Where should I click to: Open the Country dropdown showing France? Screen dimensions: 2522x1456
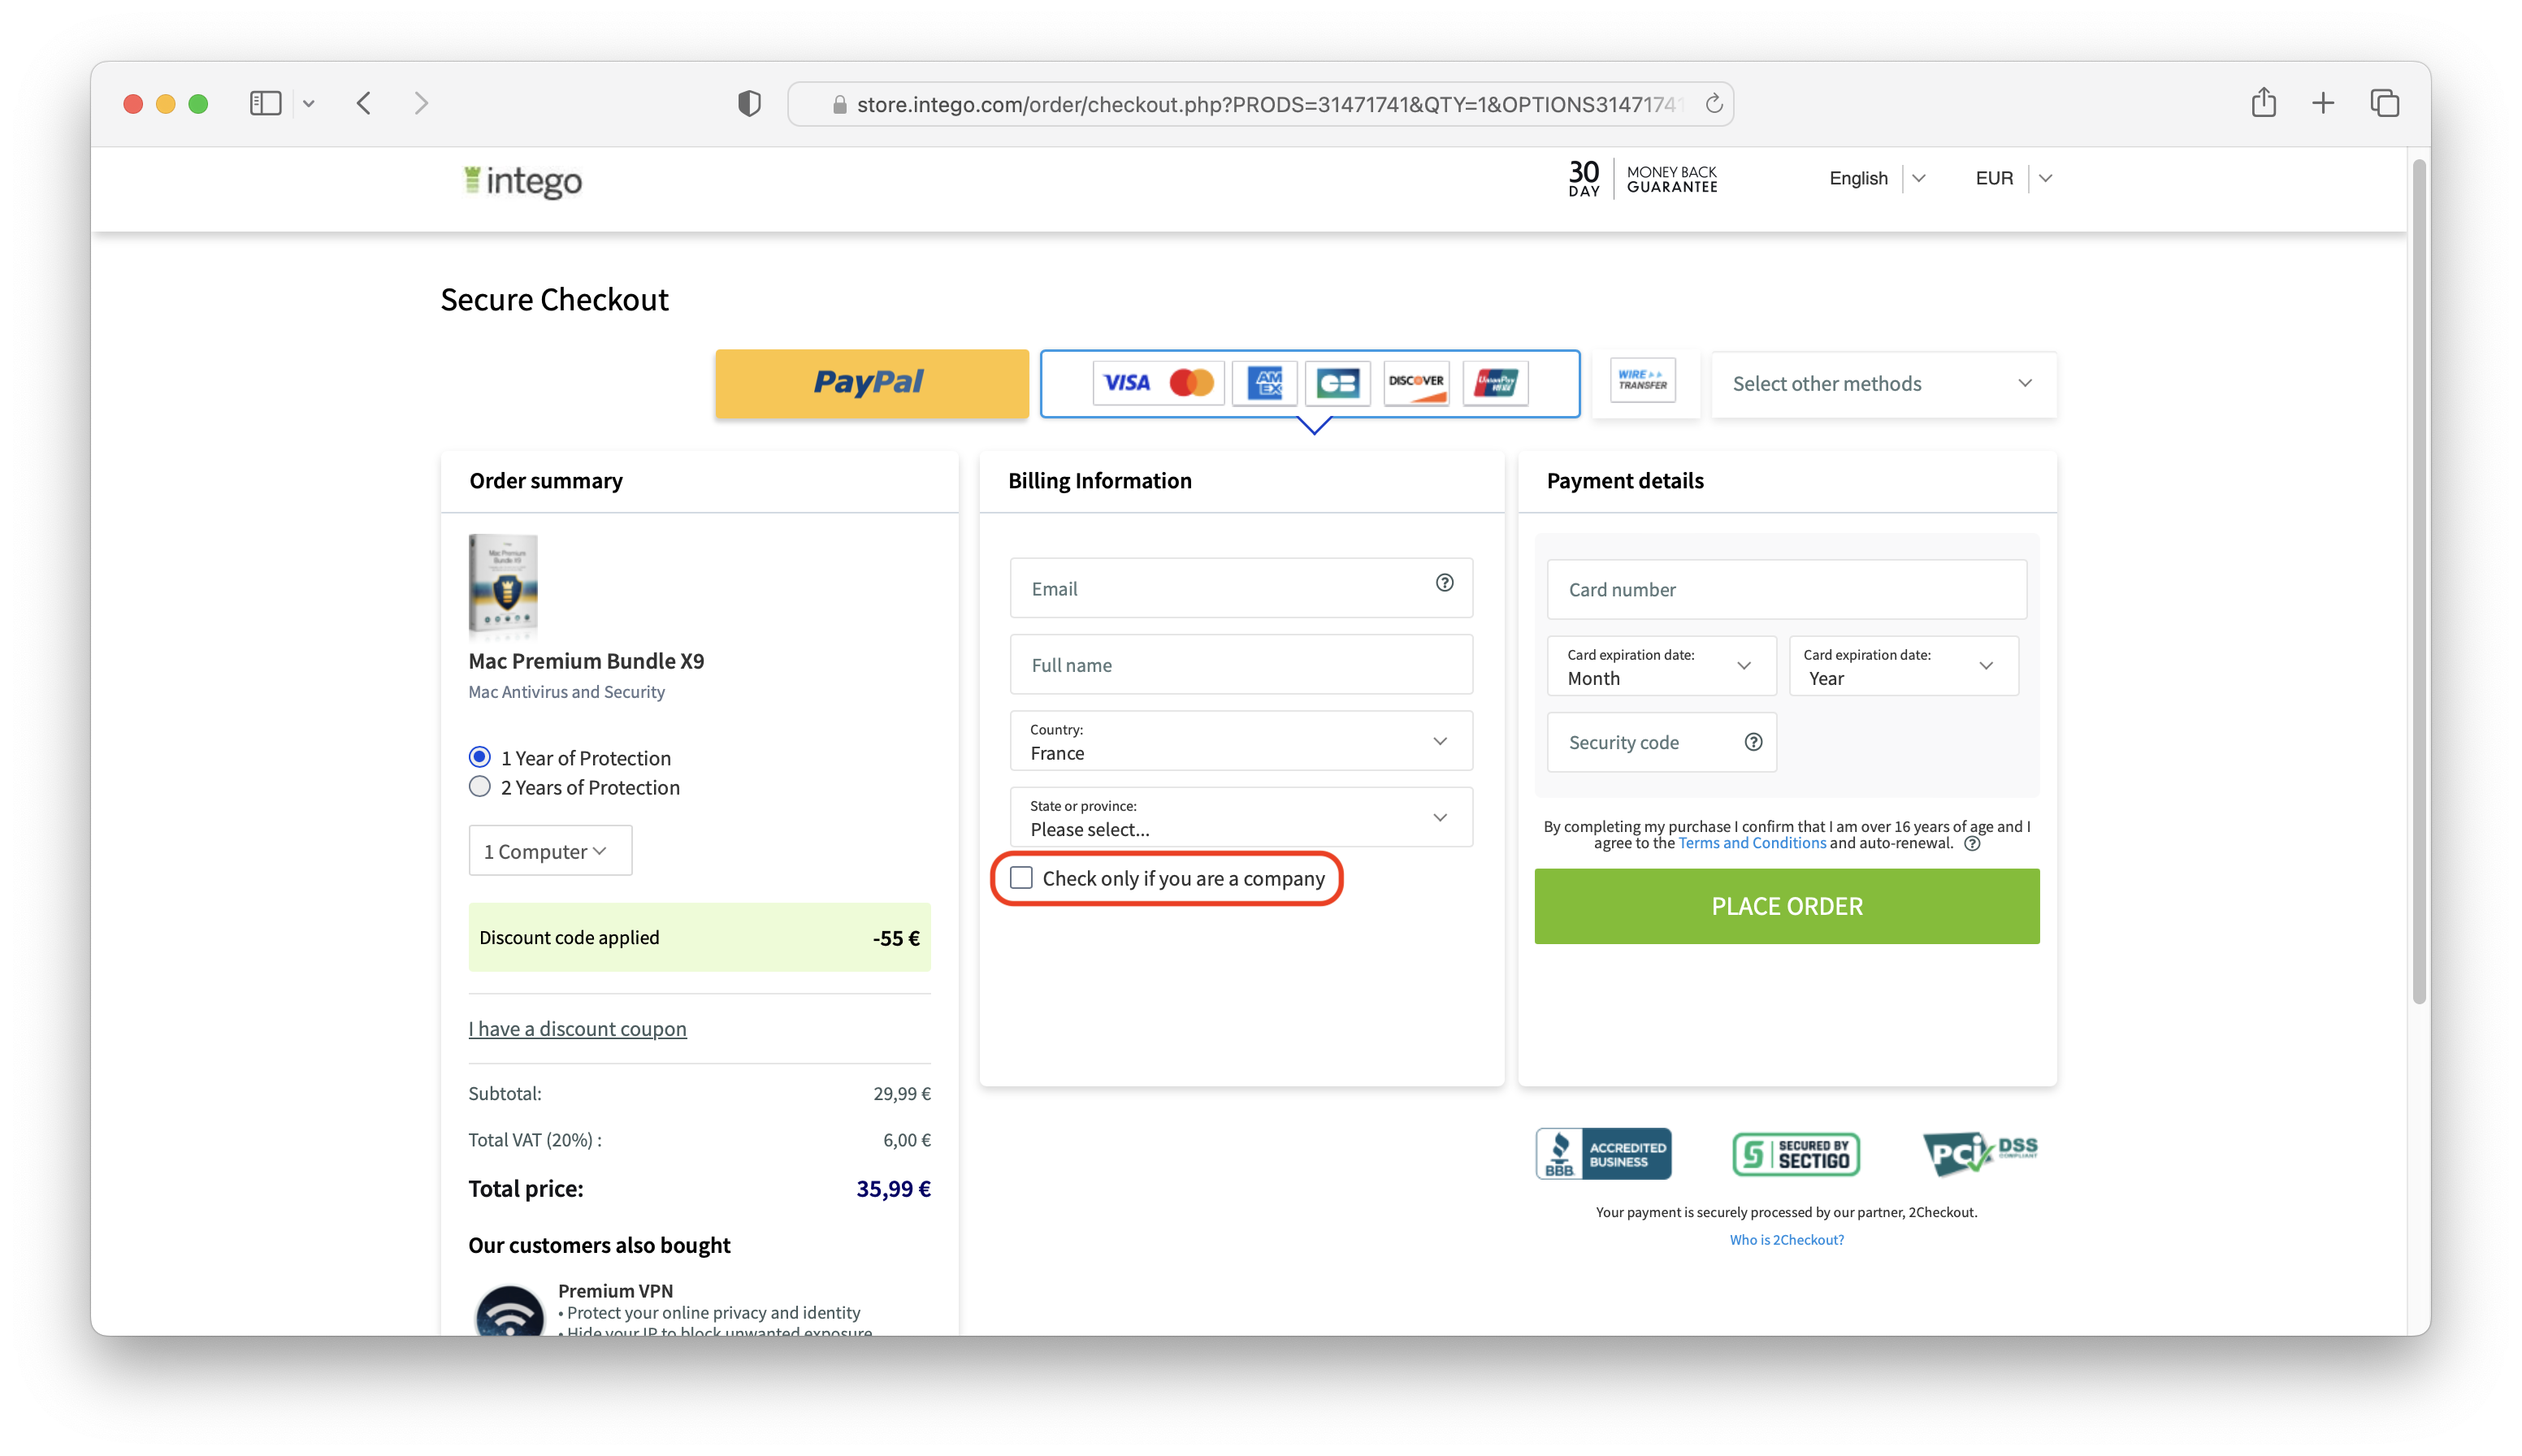1240,741
